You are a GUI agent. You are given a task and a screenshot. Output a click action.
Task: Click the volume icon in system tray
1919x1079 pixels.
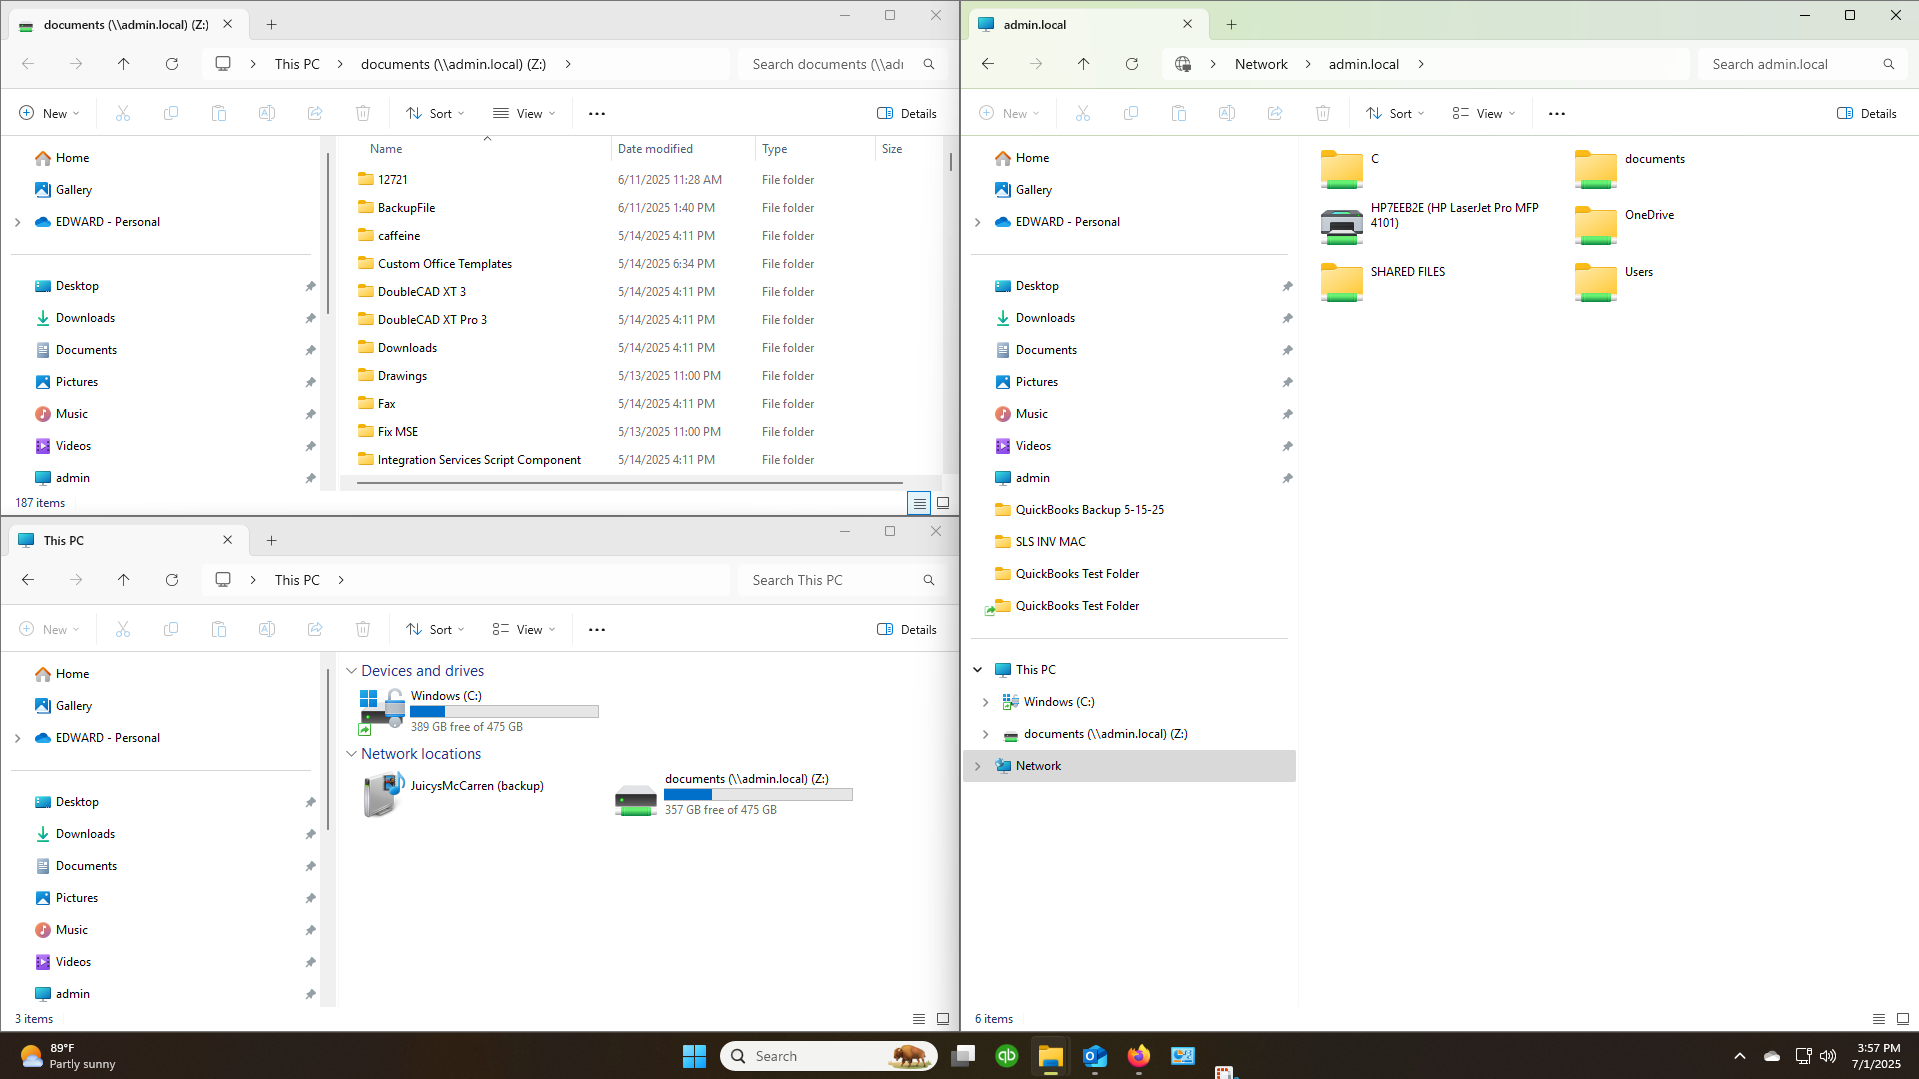pyautogui.click(x=1828, y=1056)
